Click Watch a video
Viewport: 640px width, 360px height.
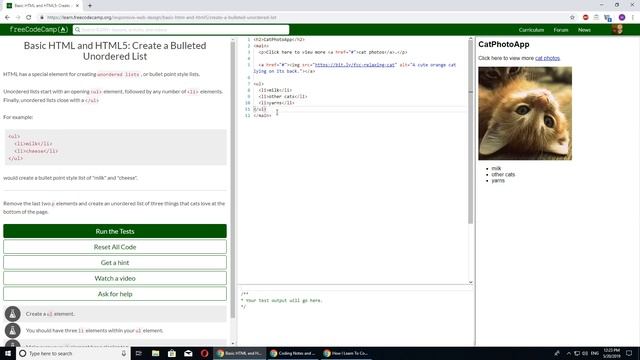pyautogui.click(x=115, y=278)
